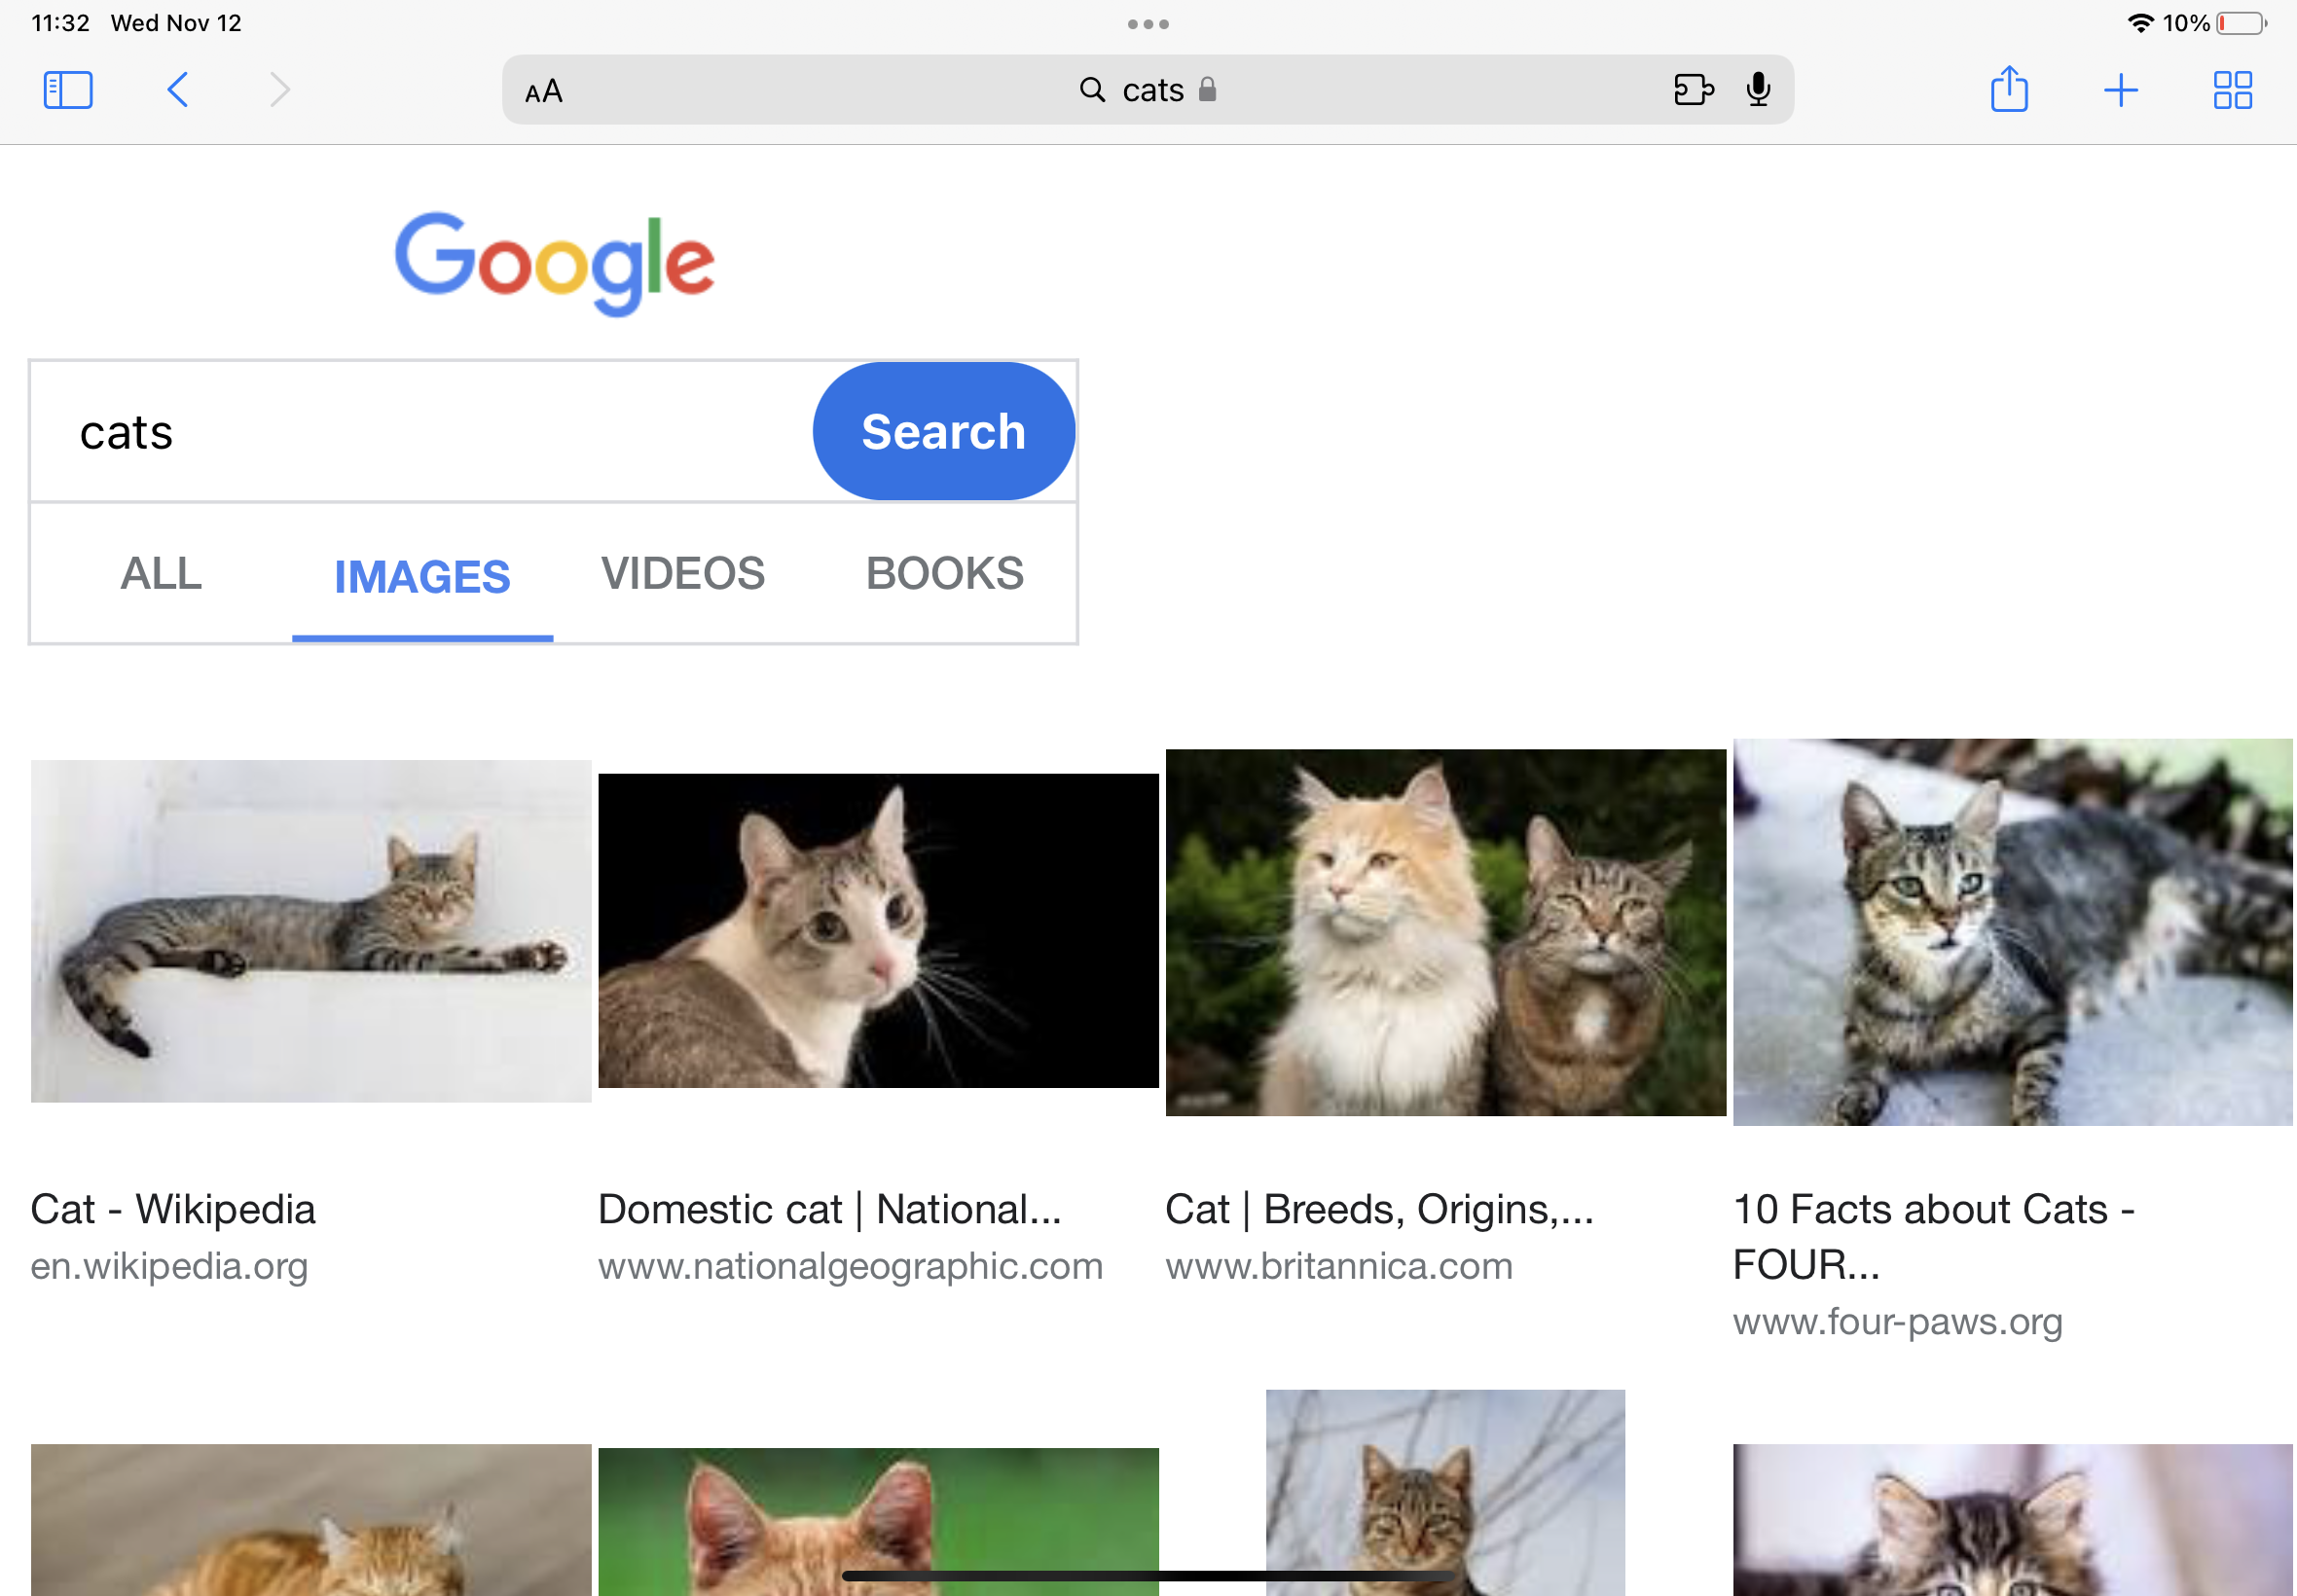The height and width of the screenshot is (1596, 2297).
Task: Switch to the VIDEOS tab
Action: tap(683, 574)
